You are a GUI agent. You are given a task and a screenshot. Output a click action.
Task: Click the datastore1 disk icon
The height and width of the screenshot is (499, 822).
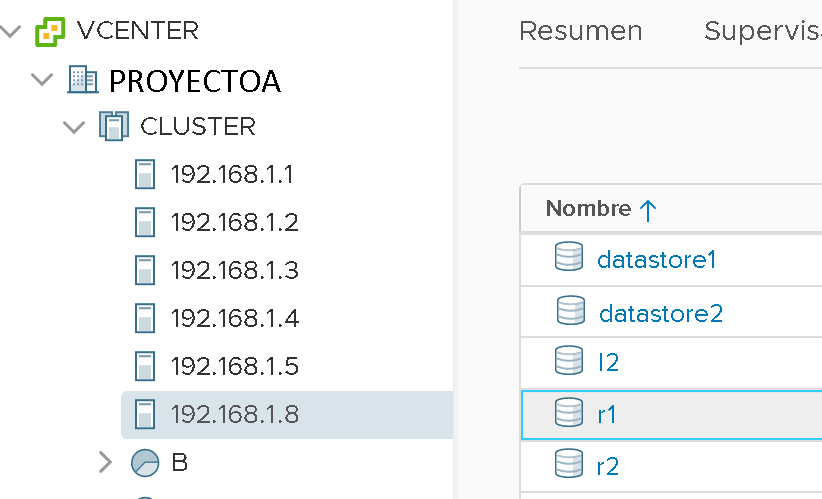[x=569, y=256]
